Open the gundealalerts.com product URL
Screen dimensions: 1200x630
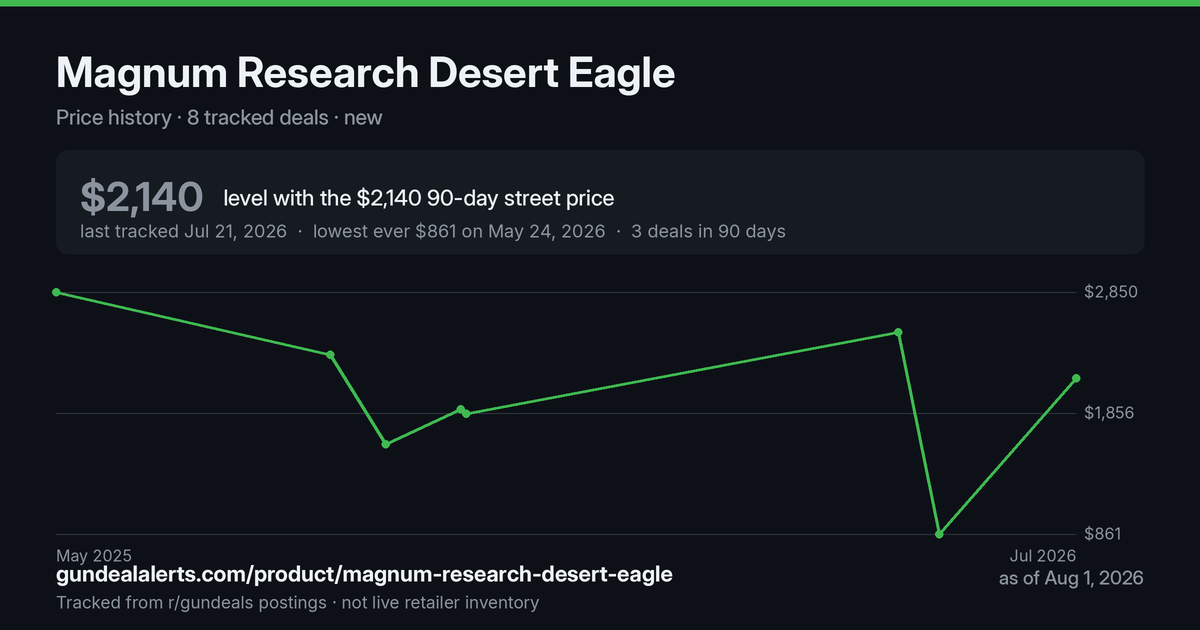(364, 575)
